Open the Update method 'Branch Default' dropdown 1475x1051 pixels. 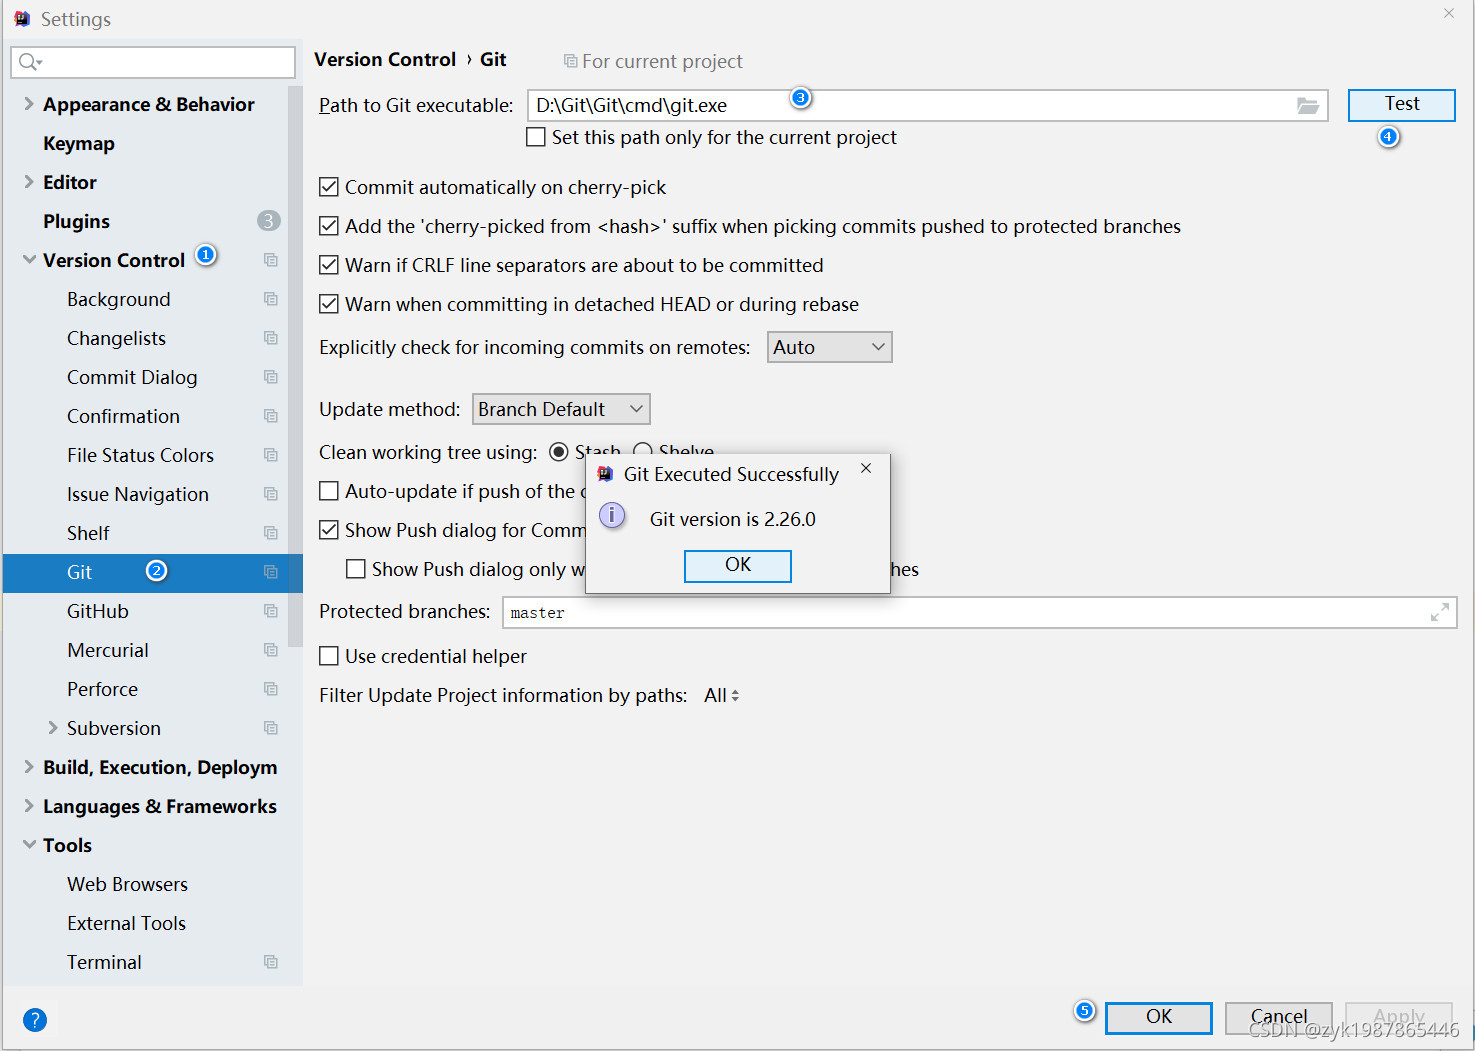click(x=561, y=410)
